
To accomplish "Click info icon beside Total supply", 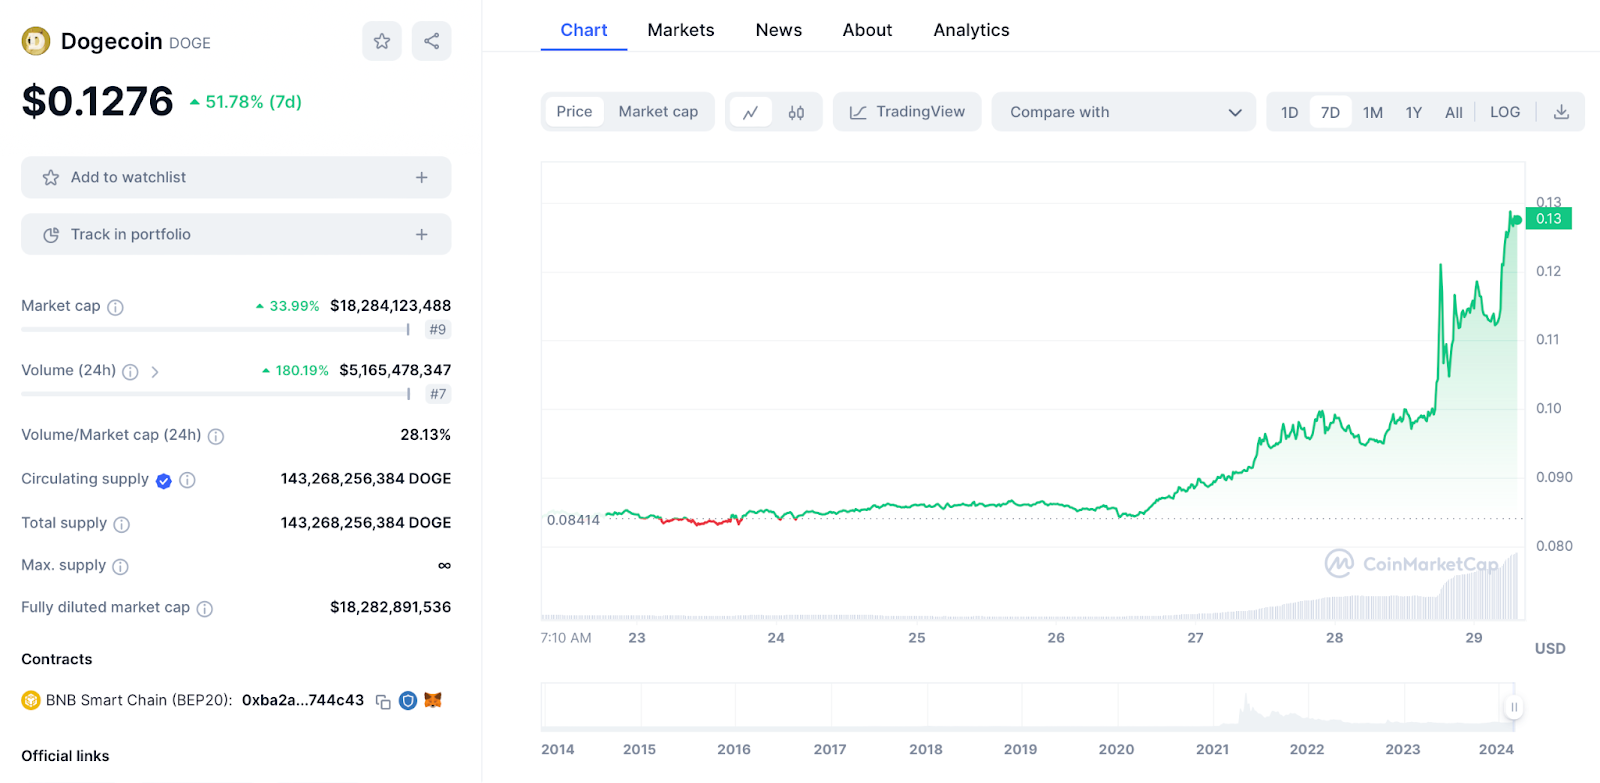I will coord(122,524).
